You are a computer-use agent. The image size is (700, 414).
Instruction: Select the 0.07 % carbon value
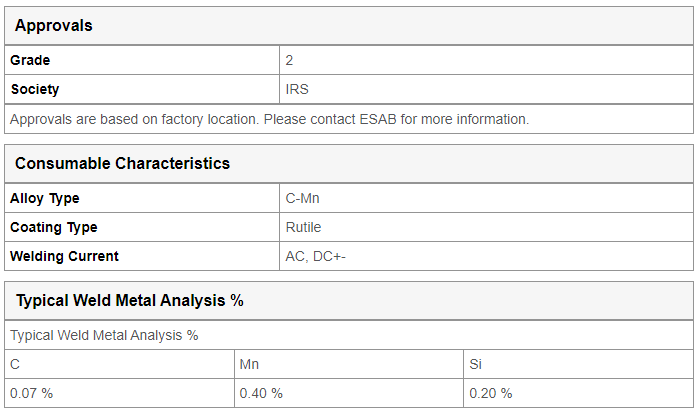tap(31, 393)
